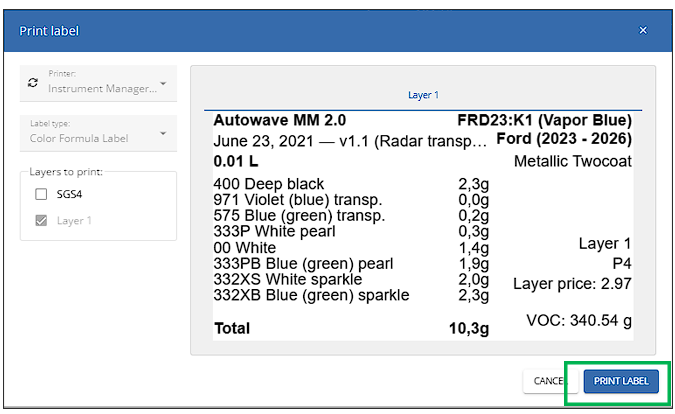
Task: Click the 'Ford (2023 - 2026)' text
Action: click(564, 139)
